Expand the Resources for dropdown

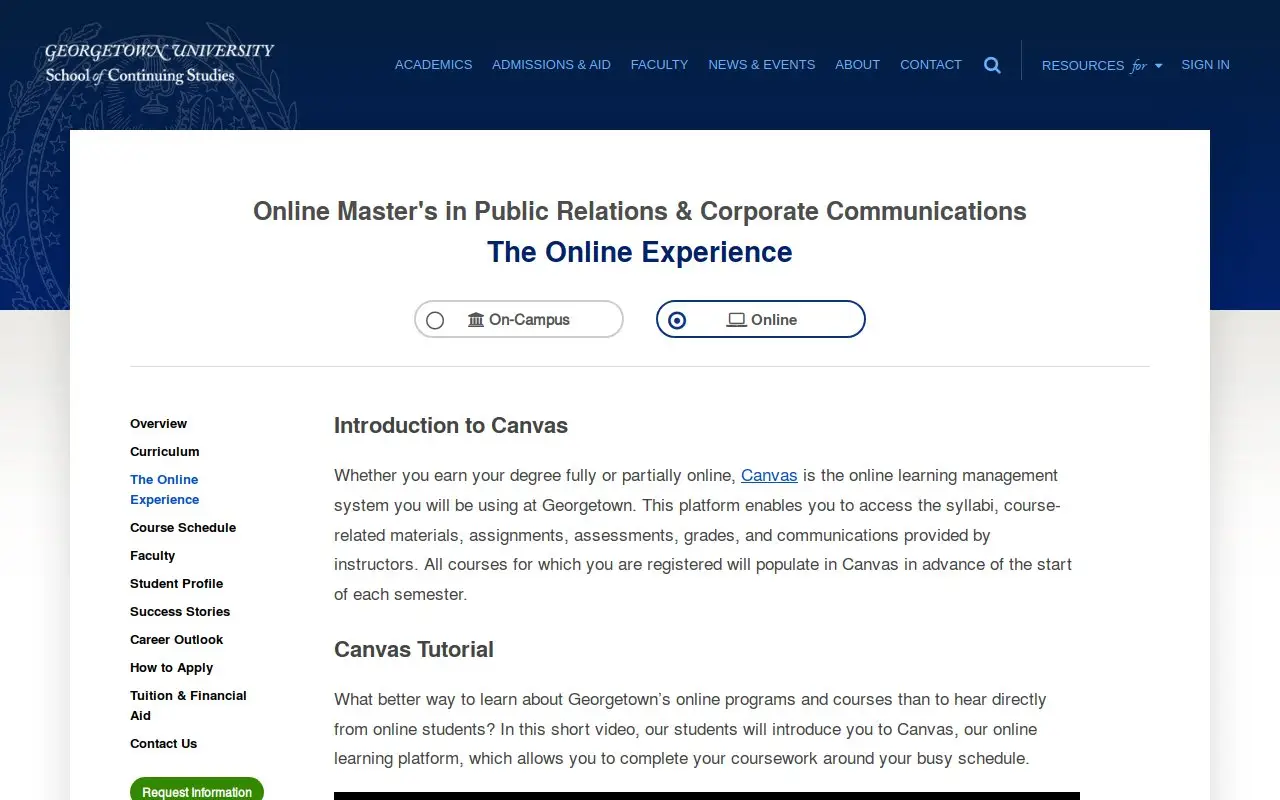click(1102, 65)
